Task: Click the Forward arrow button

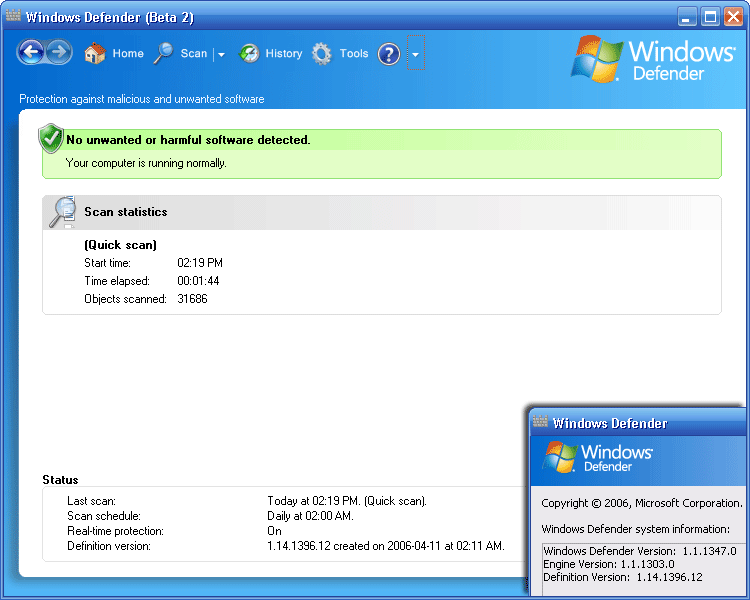Action: coord(60,53)
